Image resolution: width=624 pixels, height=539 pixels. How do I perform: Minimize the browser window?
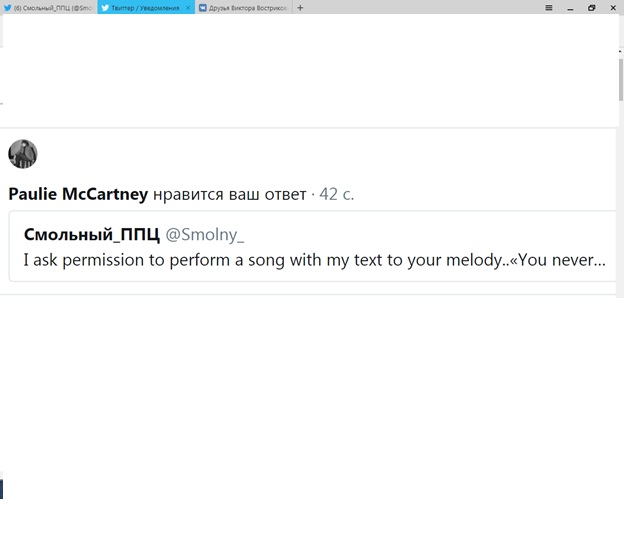570,7
